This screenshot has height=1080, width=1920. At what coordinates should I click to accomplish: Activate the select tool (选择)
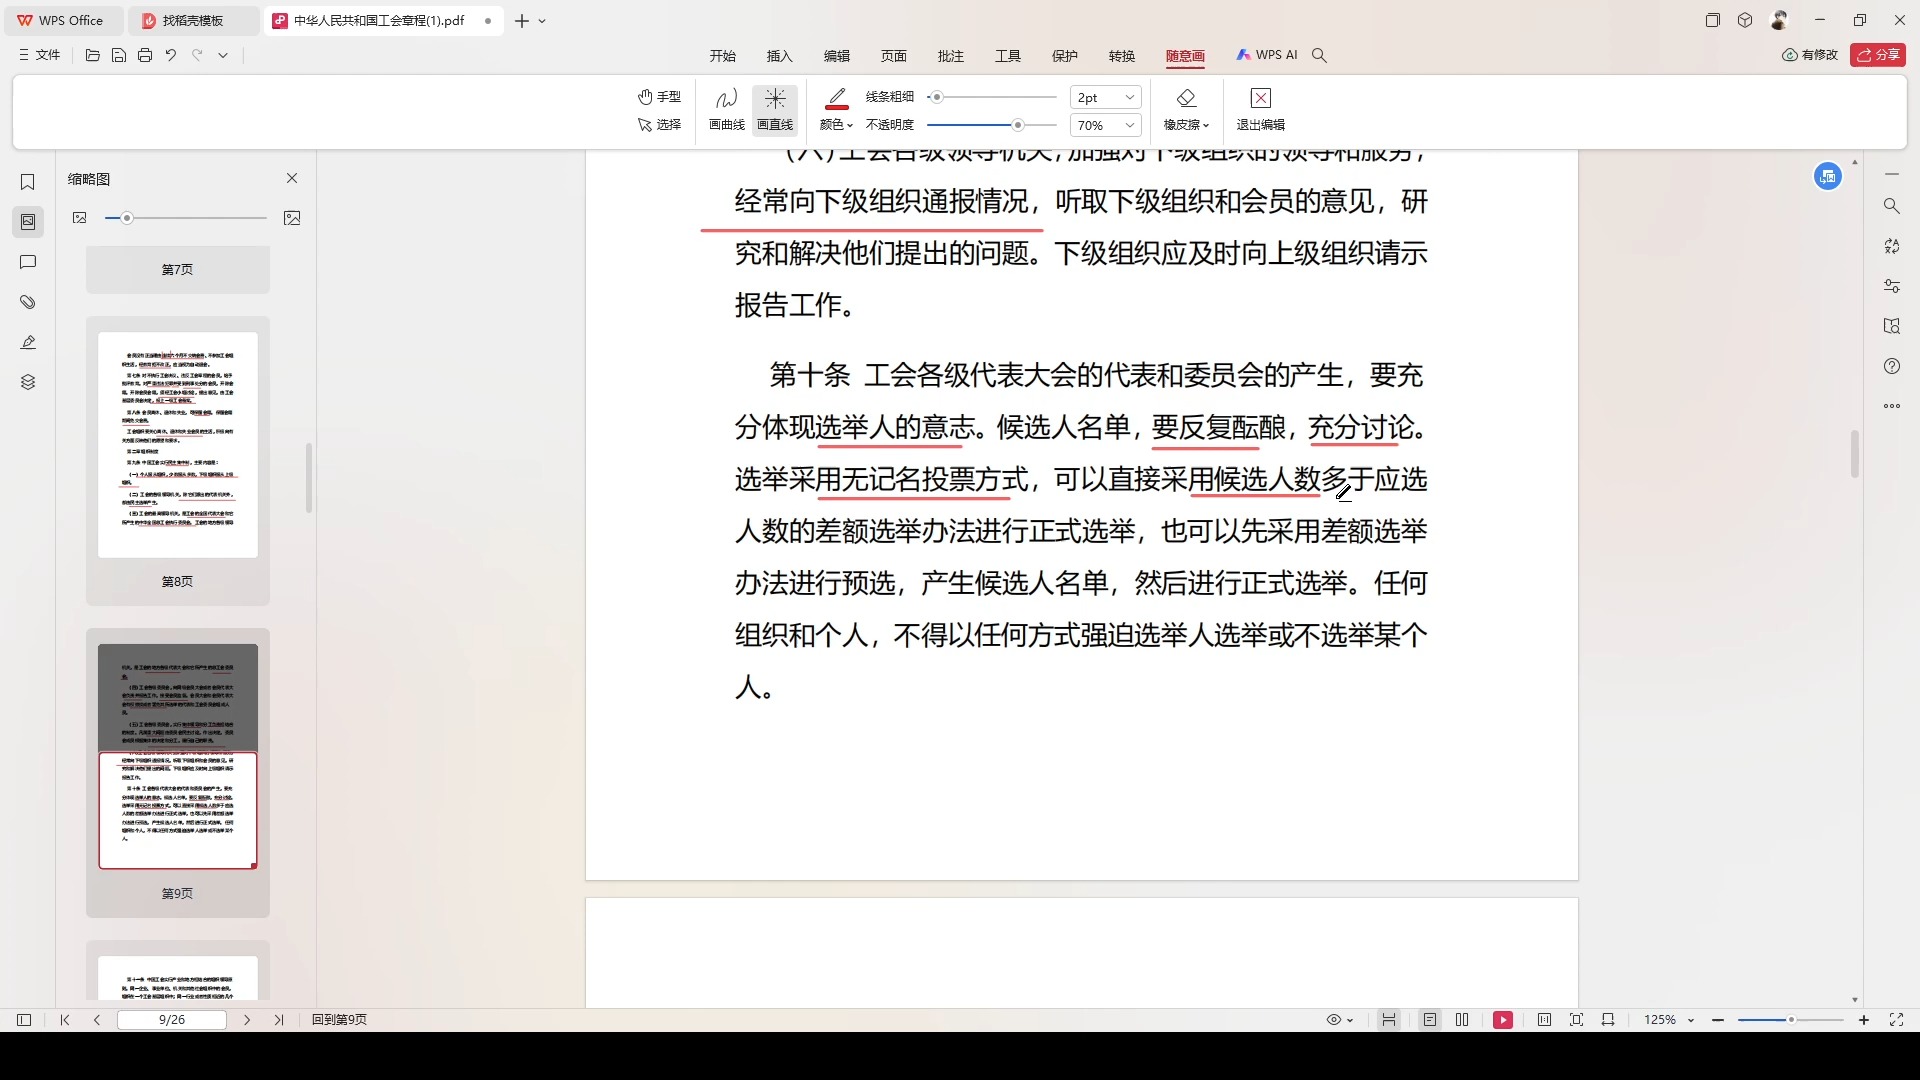[x=659, y=125]
